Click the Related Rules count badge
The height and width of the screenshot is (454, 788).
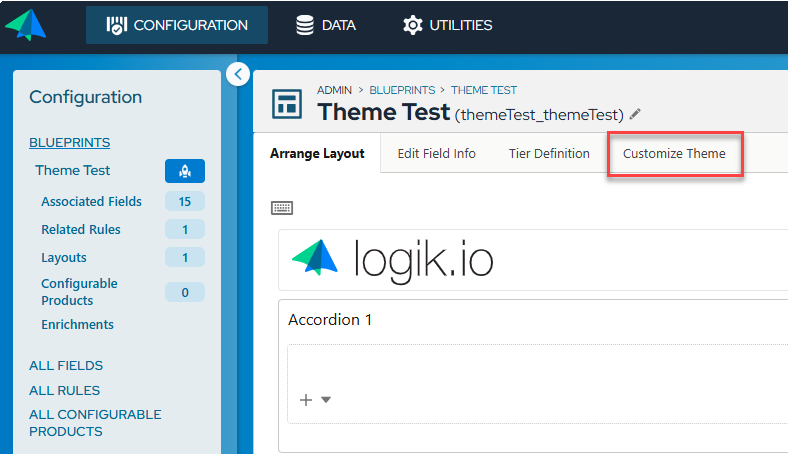click(x=185, y=230)
